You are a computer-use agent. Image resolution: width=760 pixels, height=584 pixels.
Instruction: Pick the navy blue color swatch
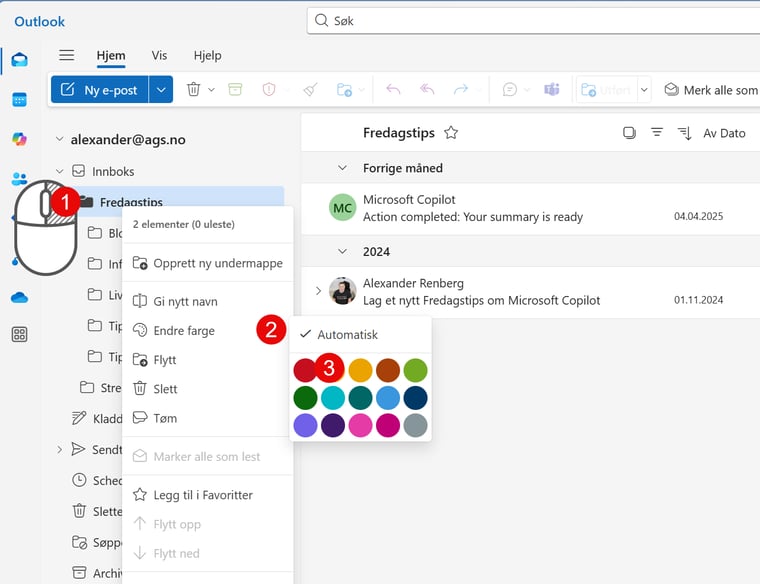tap(415, 398)
